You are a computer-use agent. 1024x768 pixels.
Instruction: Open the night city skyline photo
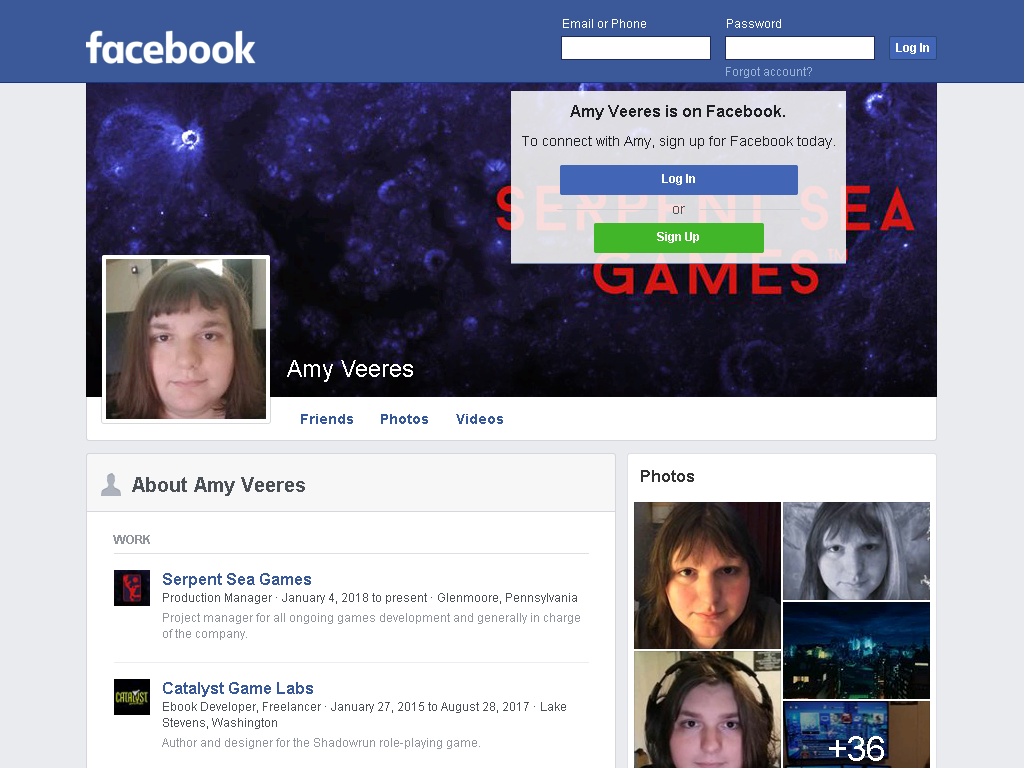click(x=856, y=650)
